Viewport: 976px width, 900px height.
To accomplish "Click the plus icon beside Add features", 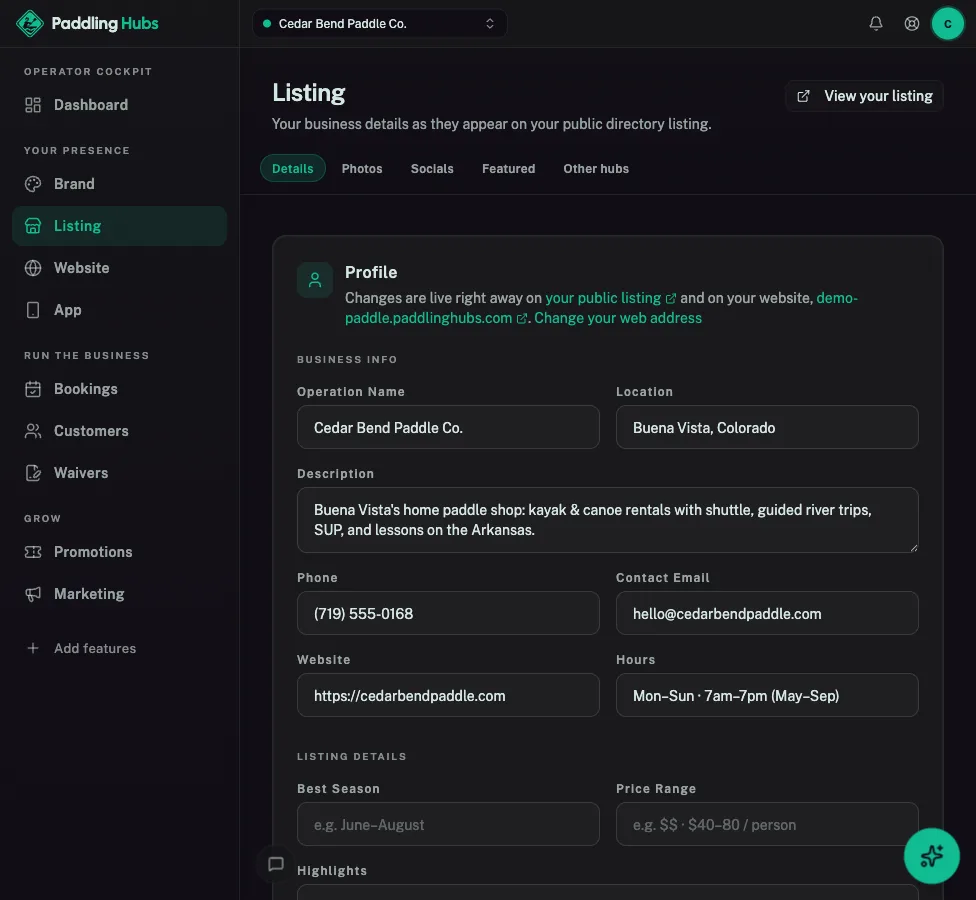I will click(x=33, y=649).
